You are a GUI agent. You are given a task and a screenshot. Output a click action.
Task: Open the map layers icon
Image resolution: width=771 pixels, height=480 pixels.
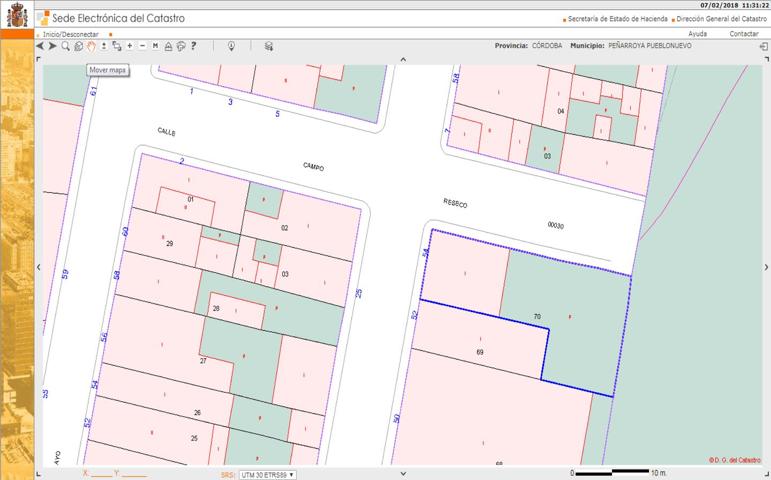(268, 46)
